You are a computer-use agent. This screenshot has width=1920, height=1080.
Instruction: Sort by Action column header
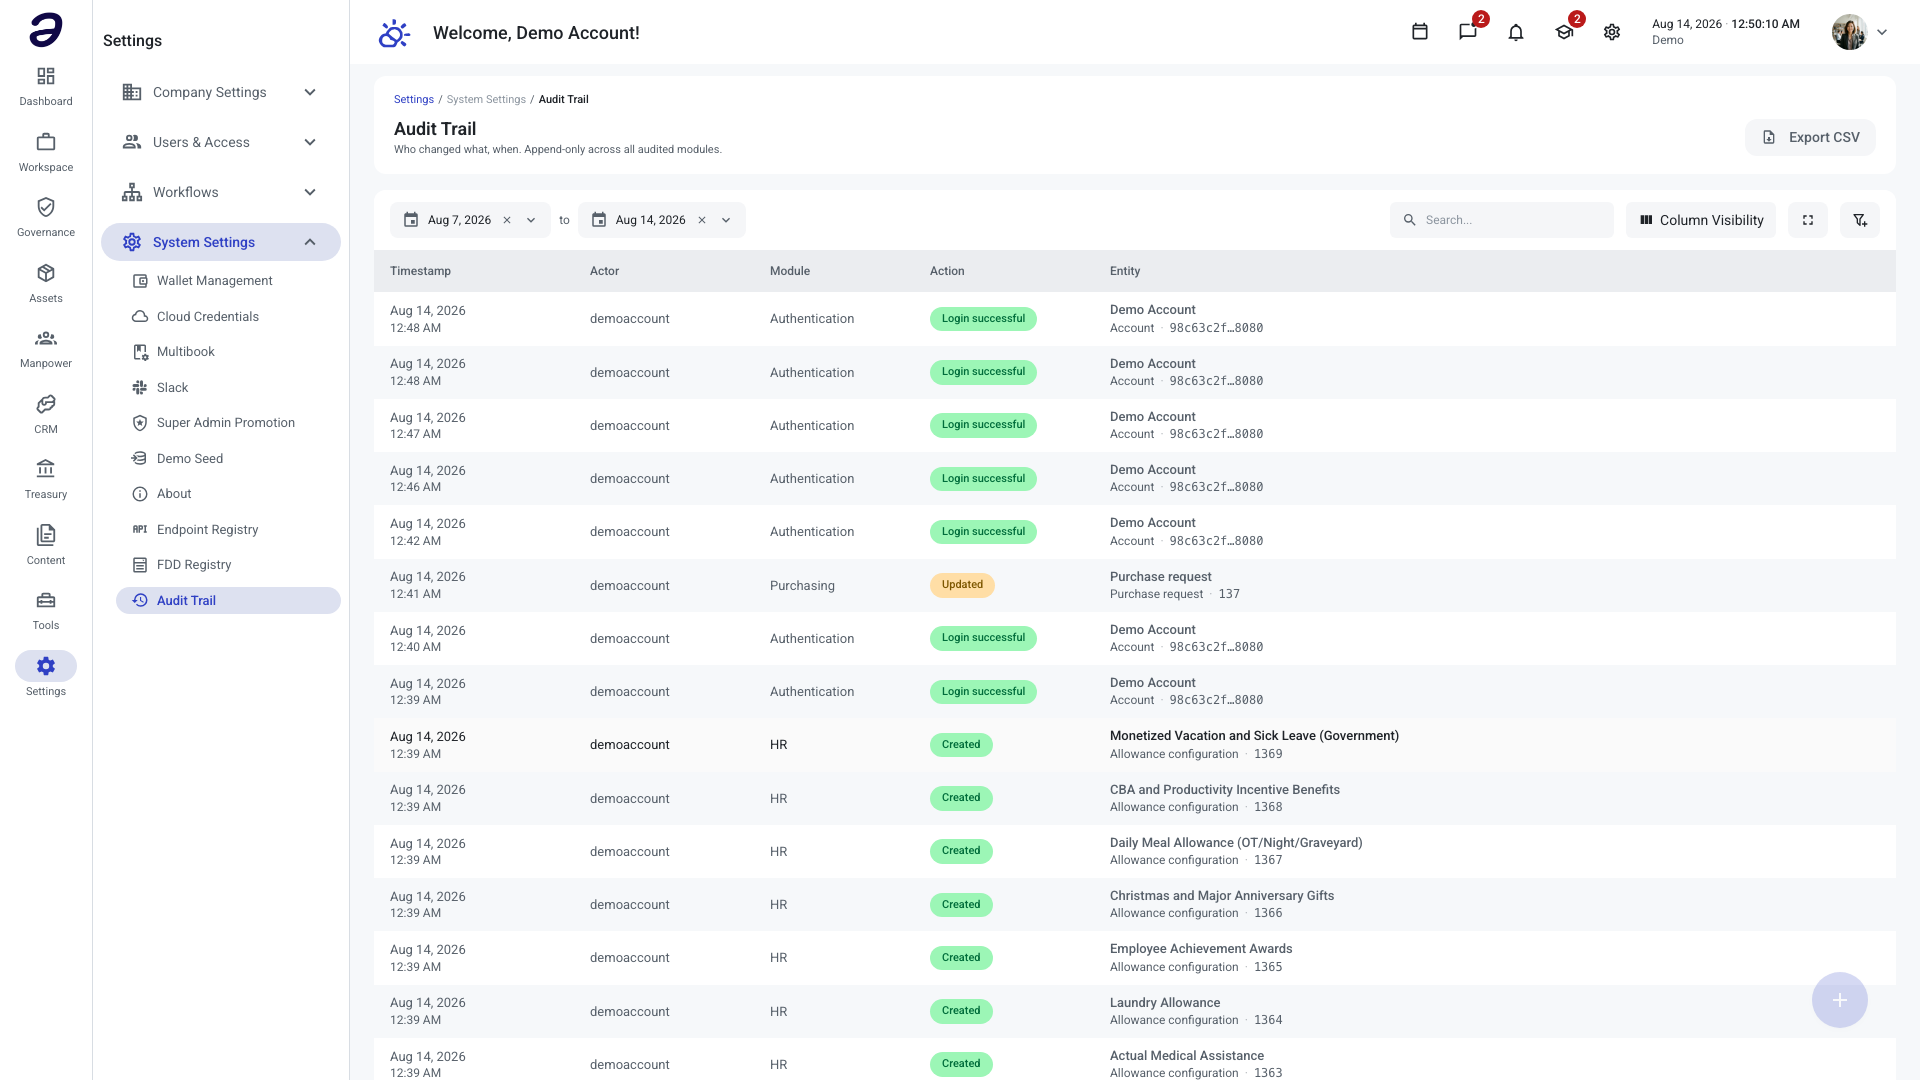pyautogui.click(x=947, y=271)
